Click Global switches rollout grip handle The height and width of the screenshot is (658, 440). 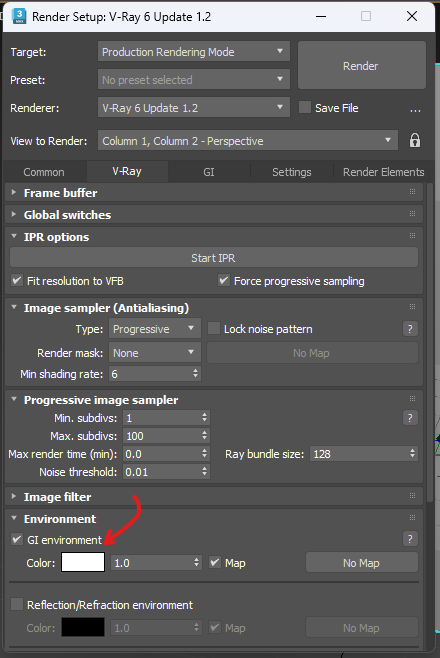point(412,214)
